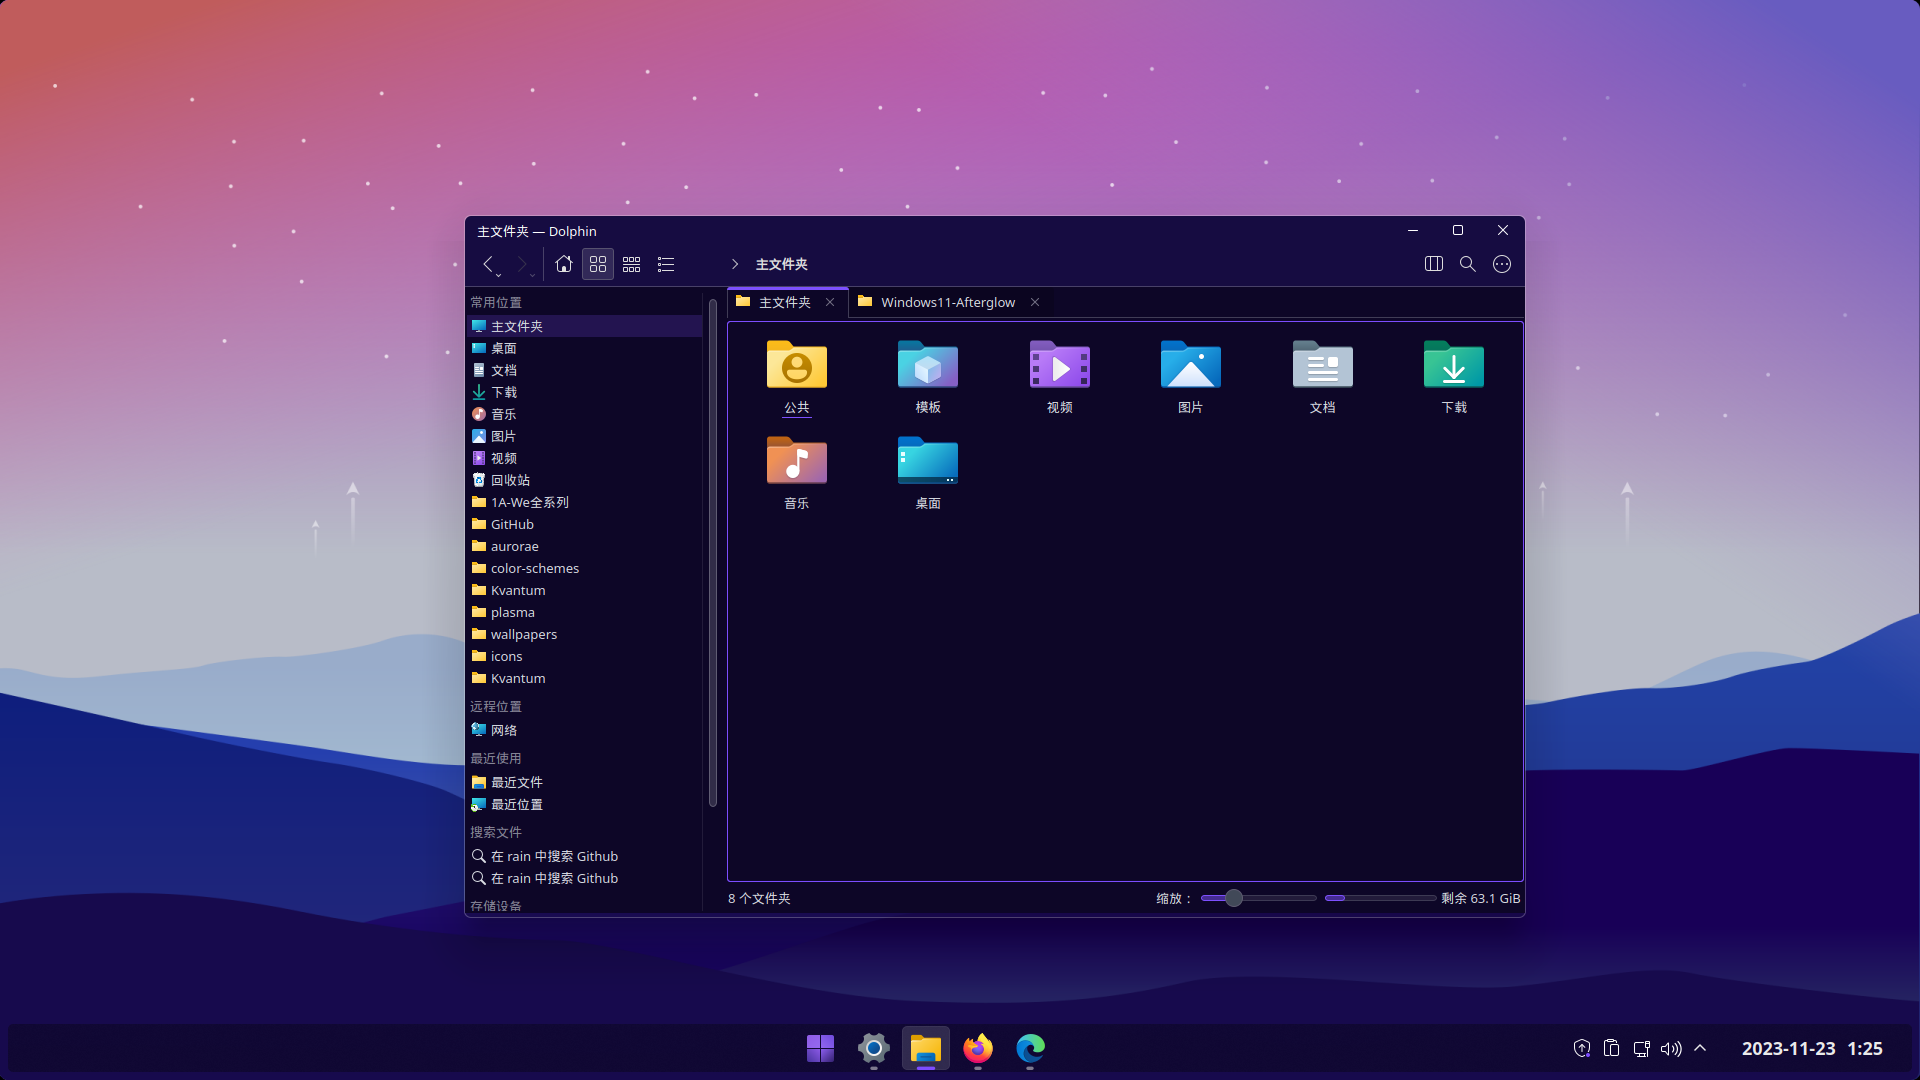The width and height of the screenshot is (1920, 1080).
Task: Click 主文件夹 in the location bar
Action: 781,264
